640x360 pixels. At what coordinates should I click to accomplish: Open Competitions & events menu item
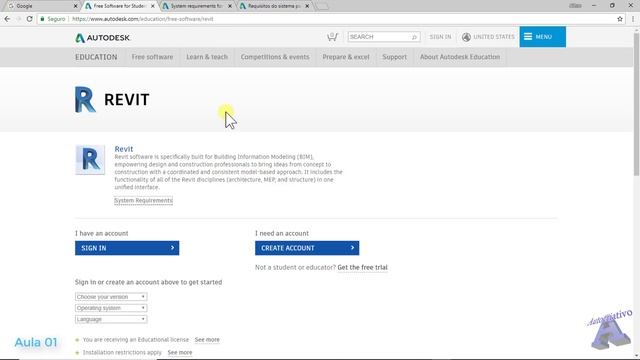pos(275,57)
